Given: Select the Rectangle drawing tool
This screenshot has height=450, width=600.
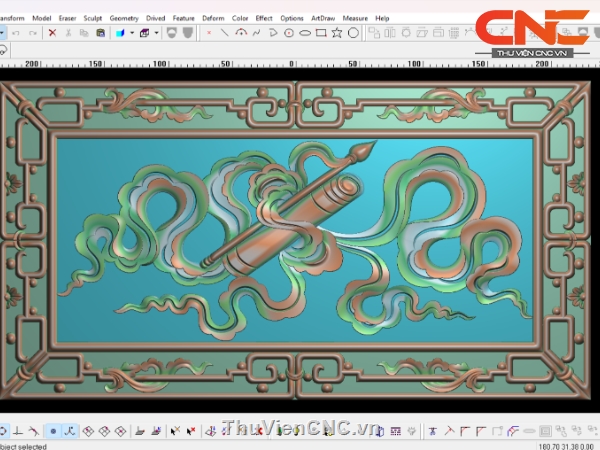Looking at the screenshot, I should [x=320, y=33].
